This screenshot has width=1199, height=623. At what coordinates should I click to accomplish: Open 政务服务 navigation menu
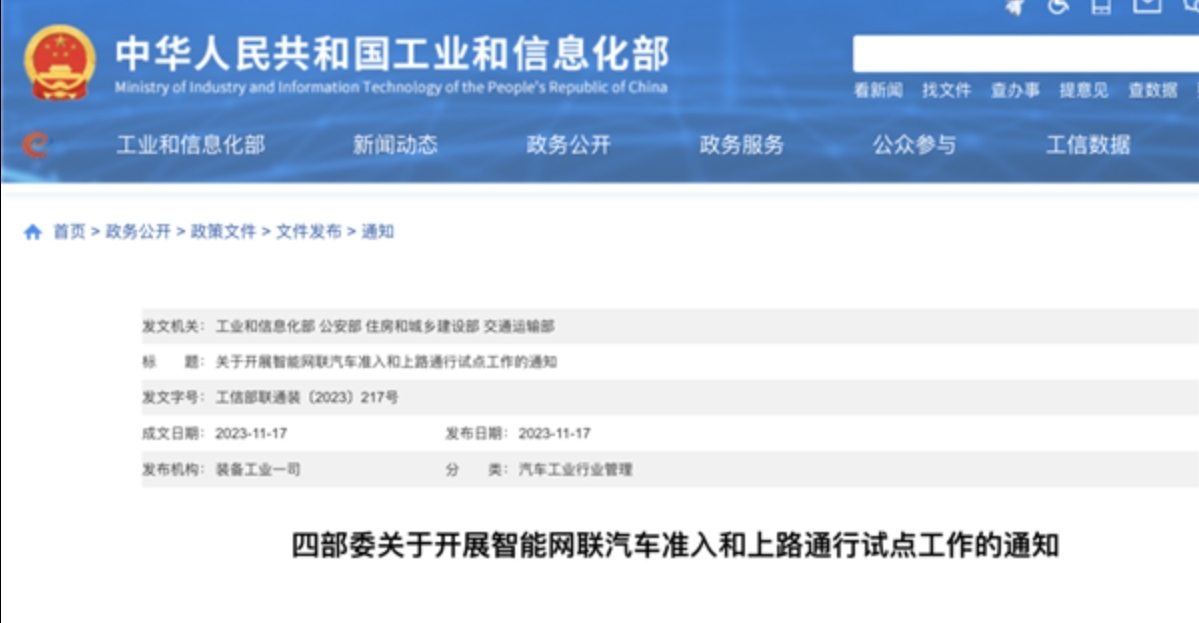click(742, 144)
